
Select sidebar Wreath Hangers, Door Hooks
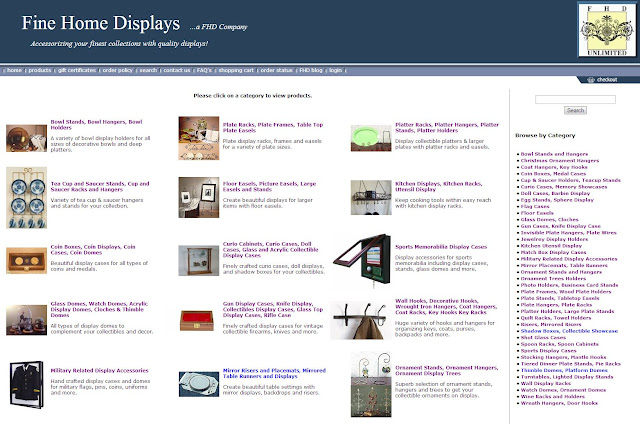click(559, 403)
